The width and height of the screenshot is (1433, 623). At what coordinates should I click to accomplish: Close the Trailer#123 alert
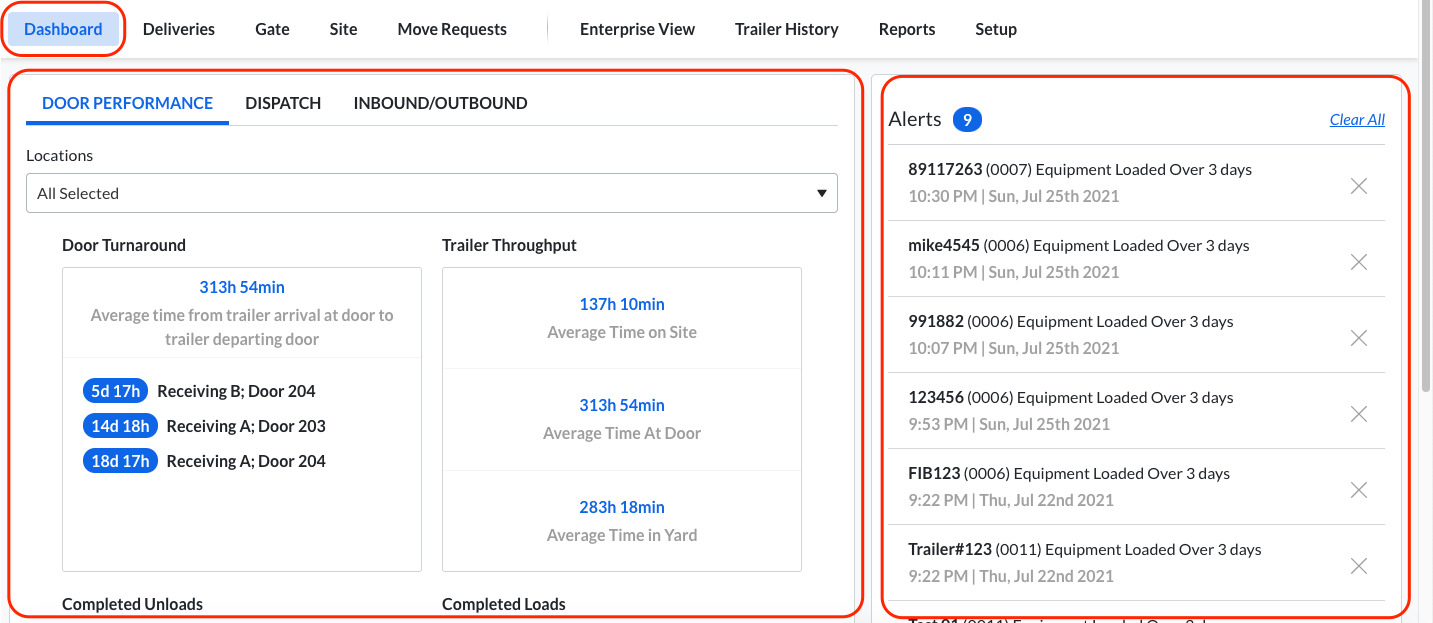1358,566
